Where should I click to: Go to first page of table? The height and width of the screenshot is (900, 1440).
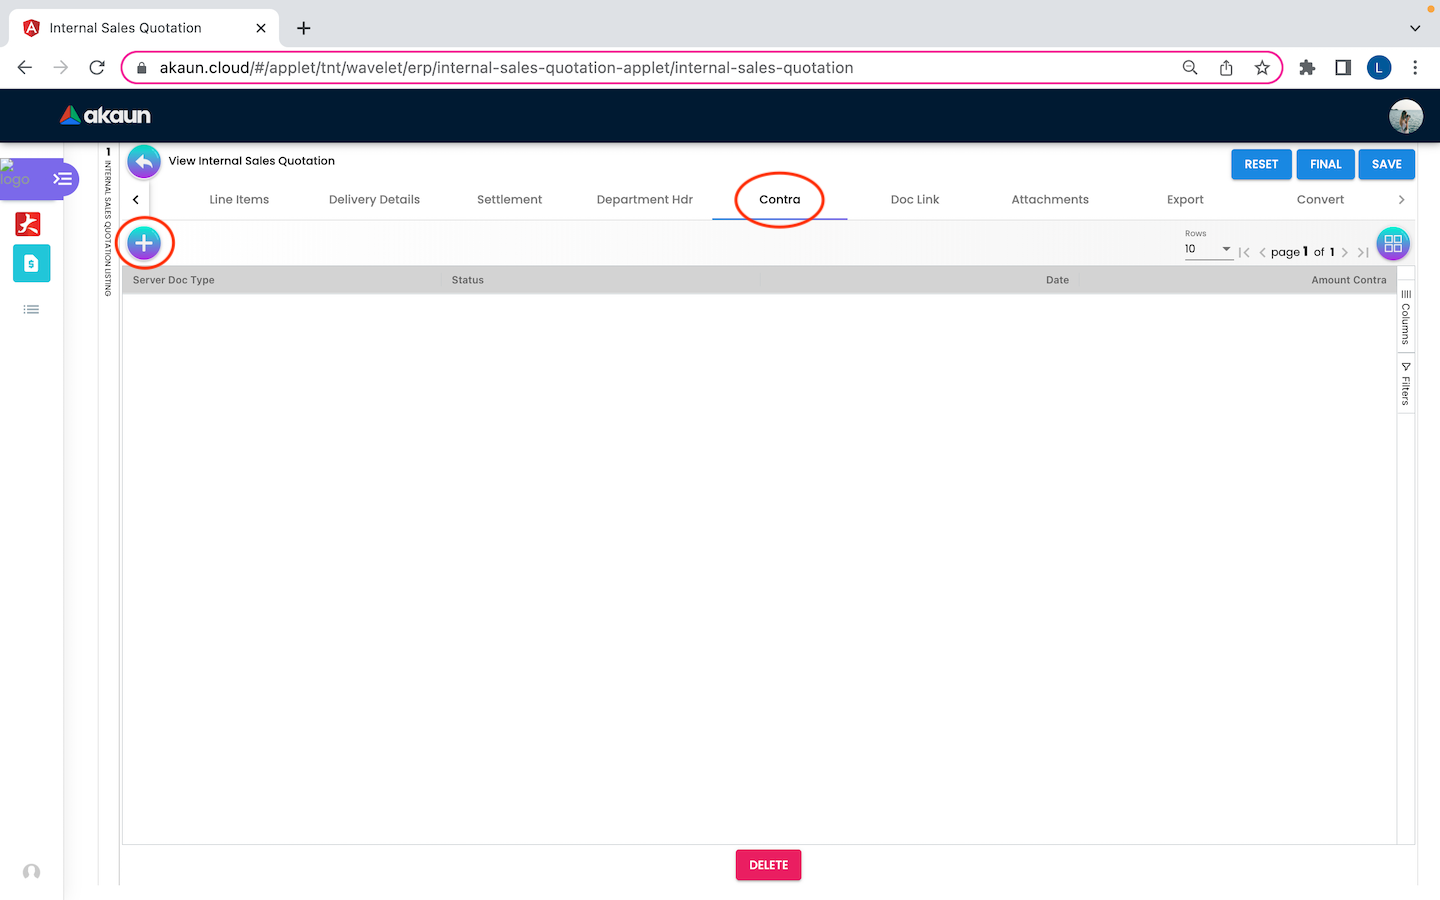[1244, 252]
